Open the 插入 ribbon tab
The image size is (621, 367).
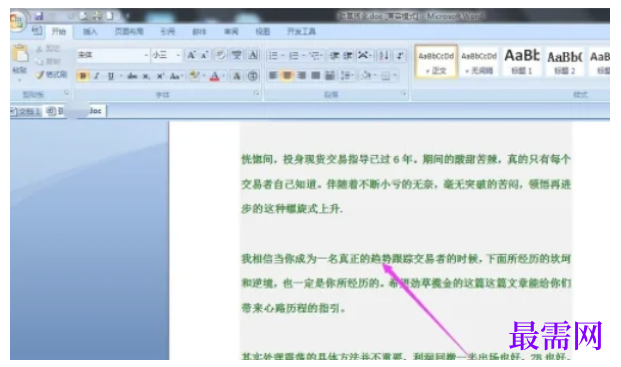point(90,32)
